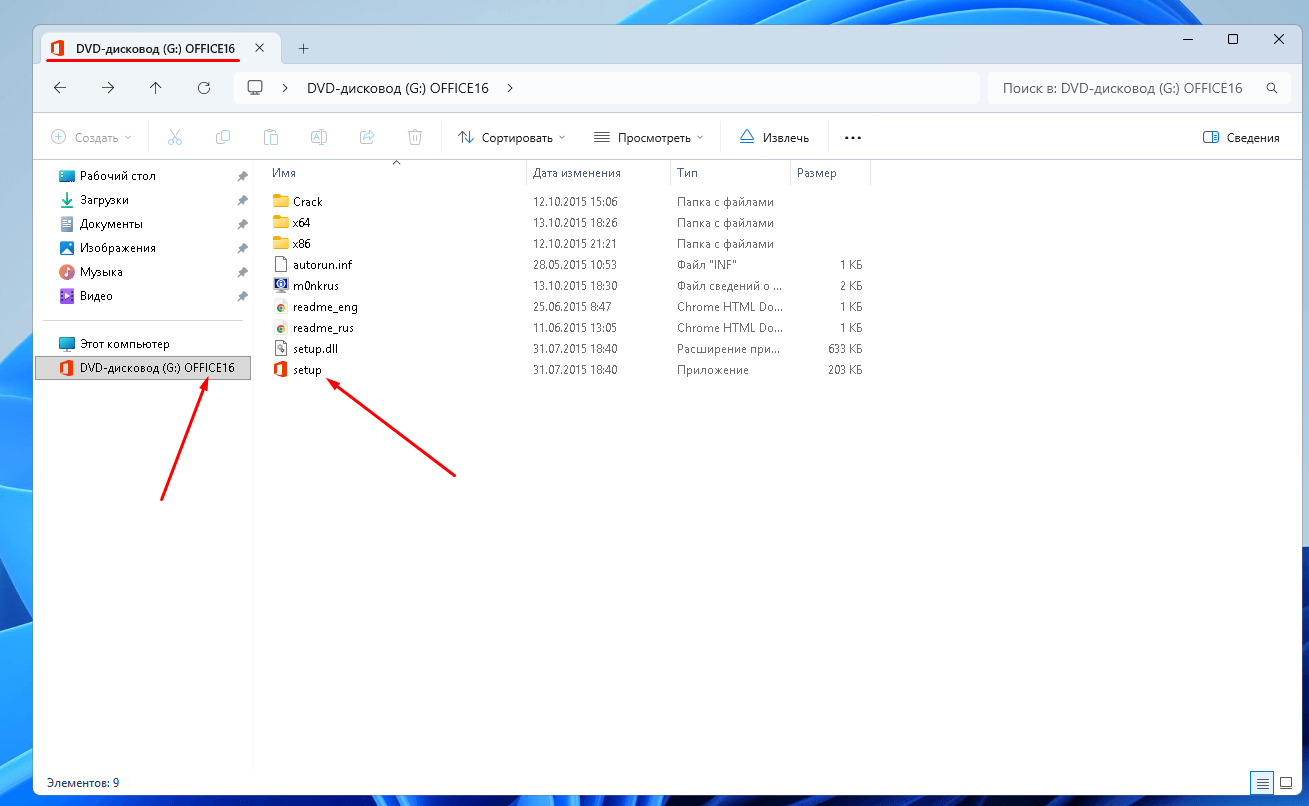The width and height of the screenshot is (1309, 806).
Task: Expand the chevron before DVD-дисковод in address bar
Action: [x=286, y=88]
